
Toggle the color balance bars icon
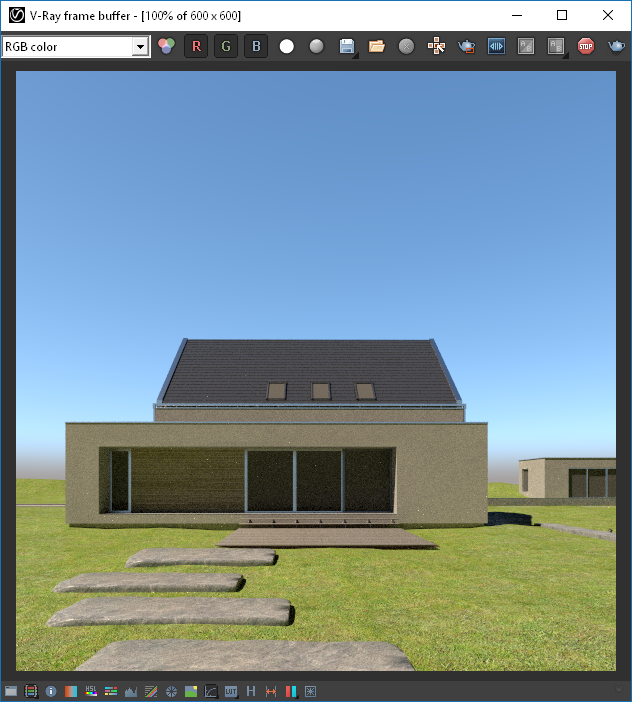pyautogui.click(x=111, y=691)
